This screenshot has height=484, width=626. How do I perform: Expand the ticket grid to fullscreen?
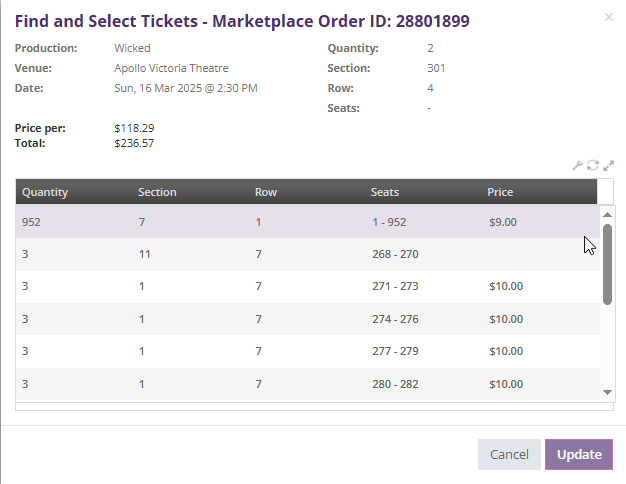608,165
